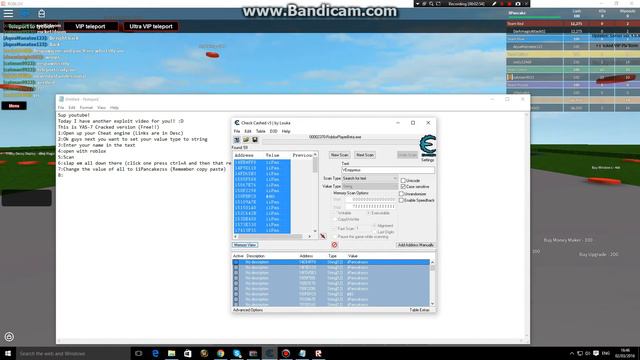640x360 pixels.
Task: Click the Description column header
Action: tap(256, 256)
